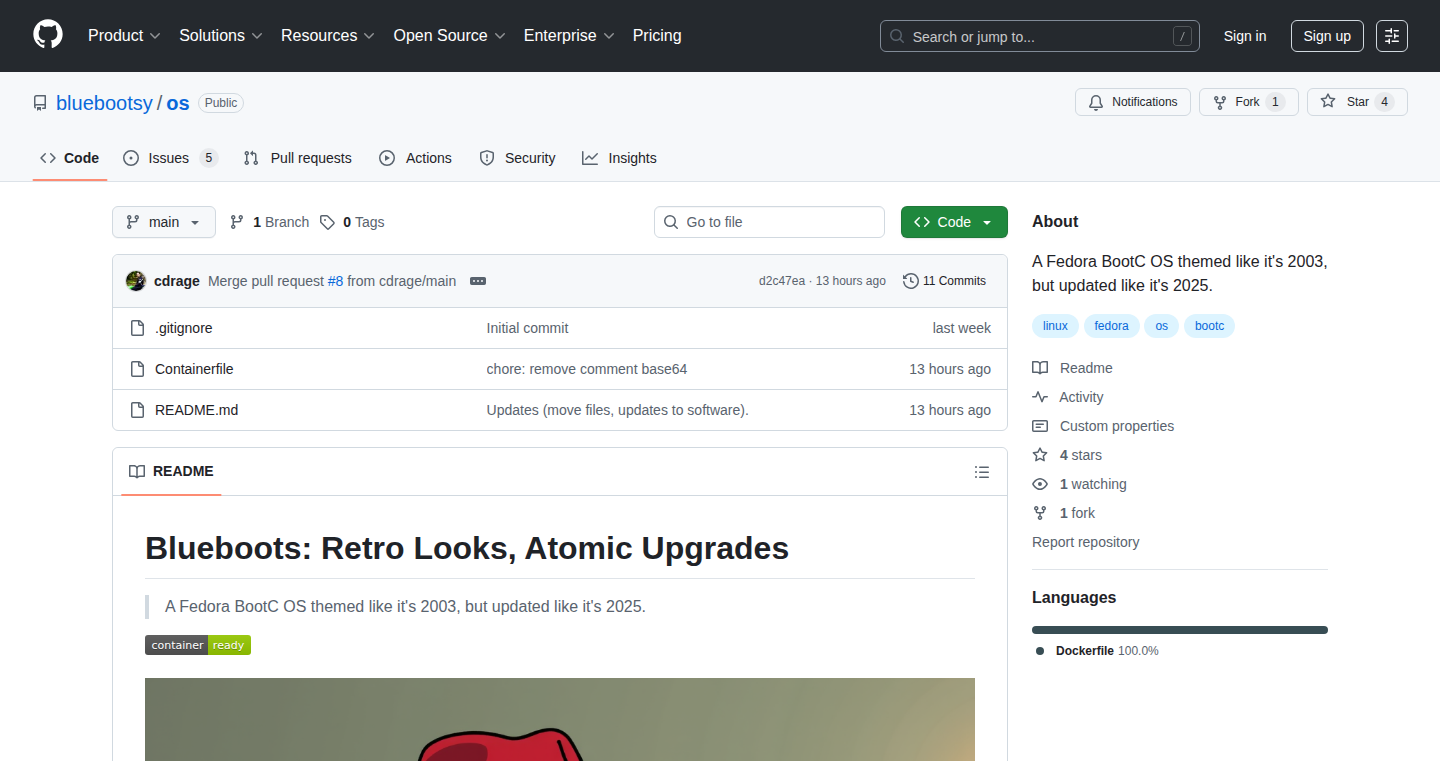Click the Sign in link
This screenshot has height=761, width=1440.
[x=1245, y=36]
